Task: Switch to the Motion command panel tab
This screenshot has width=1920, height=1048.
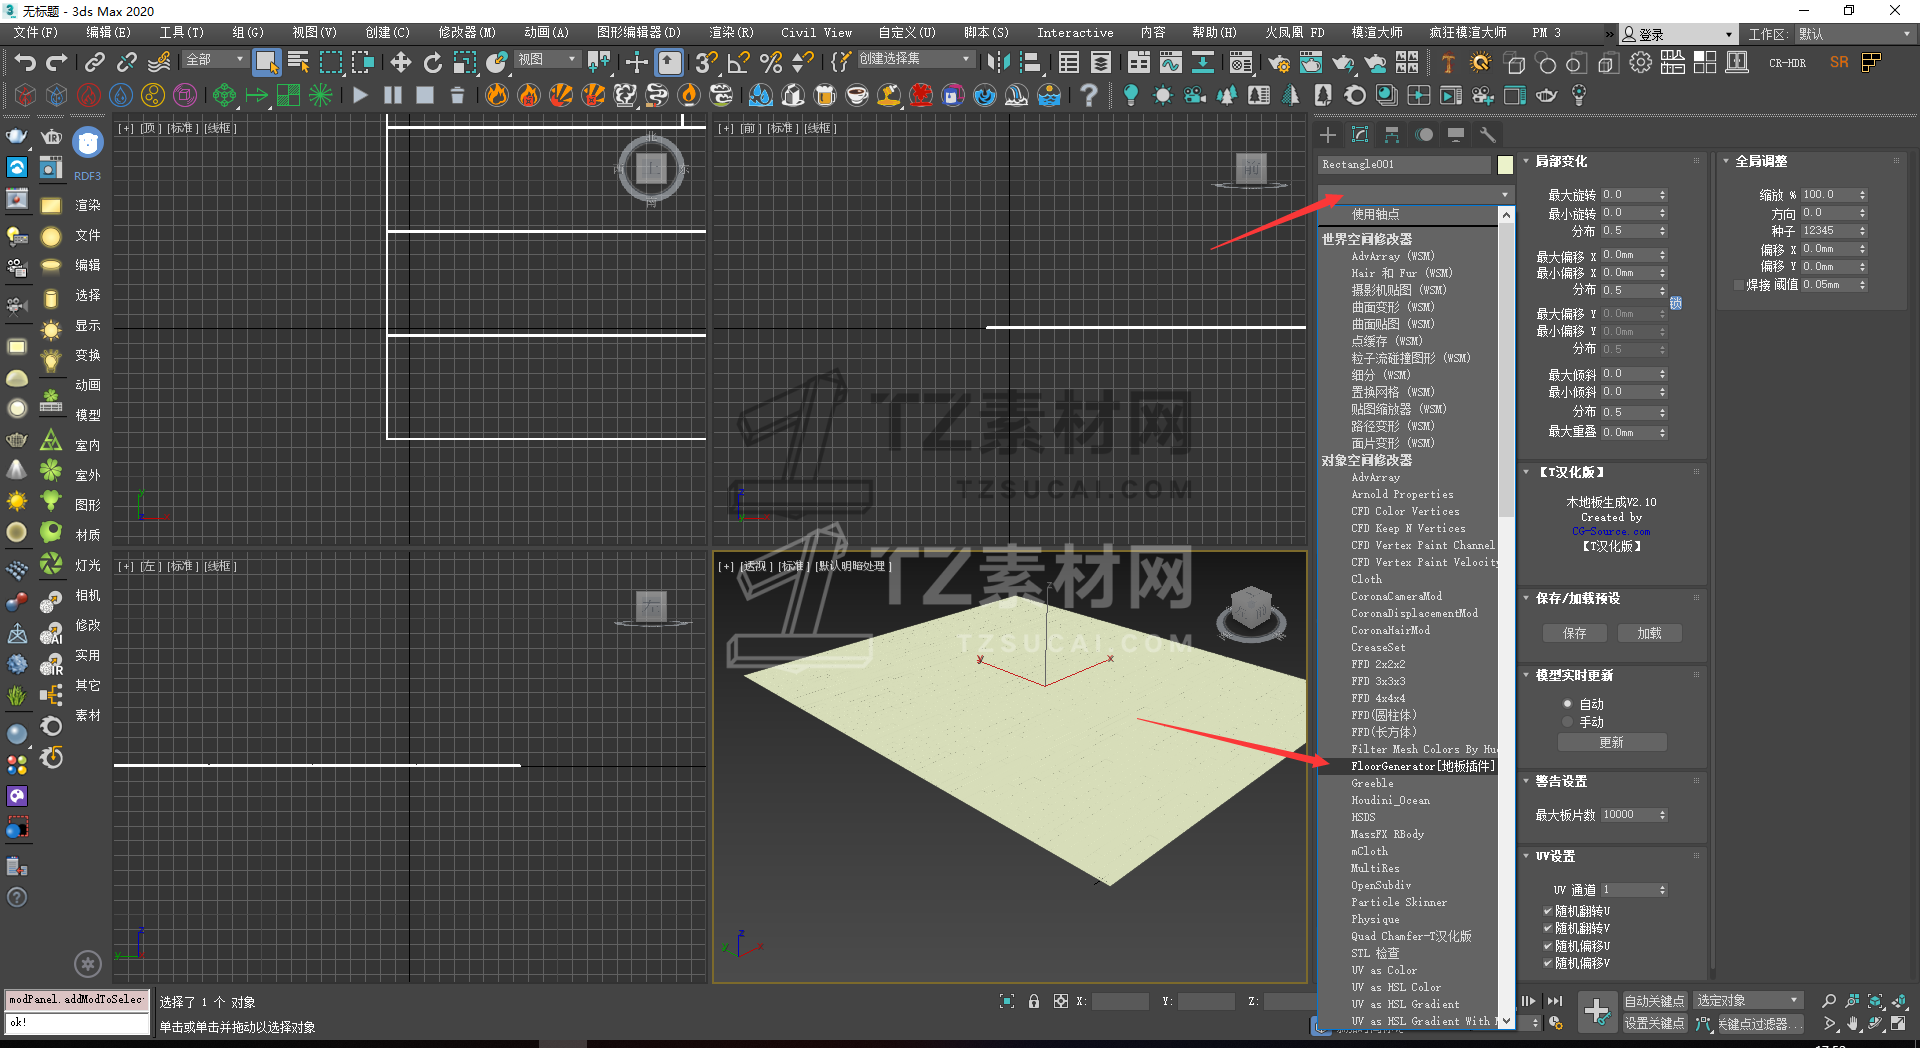Action: [x=1424, y=134]
